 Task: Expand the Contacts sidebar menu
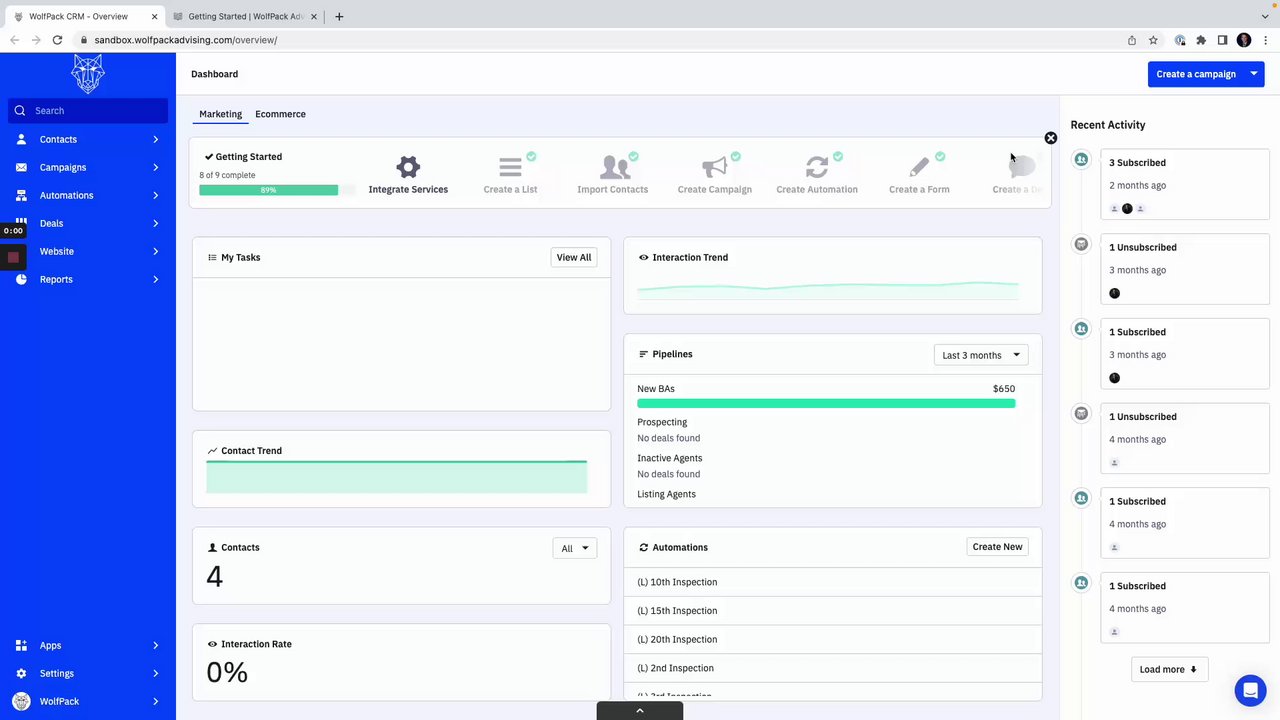88,139
